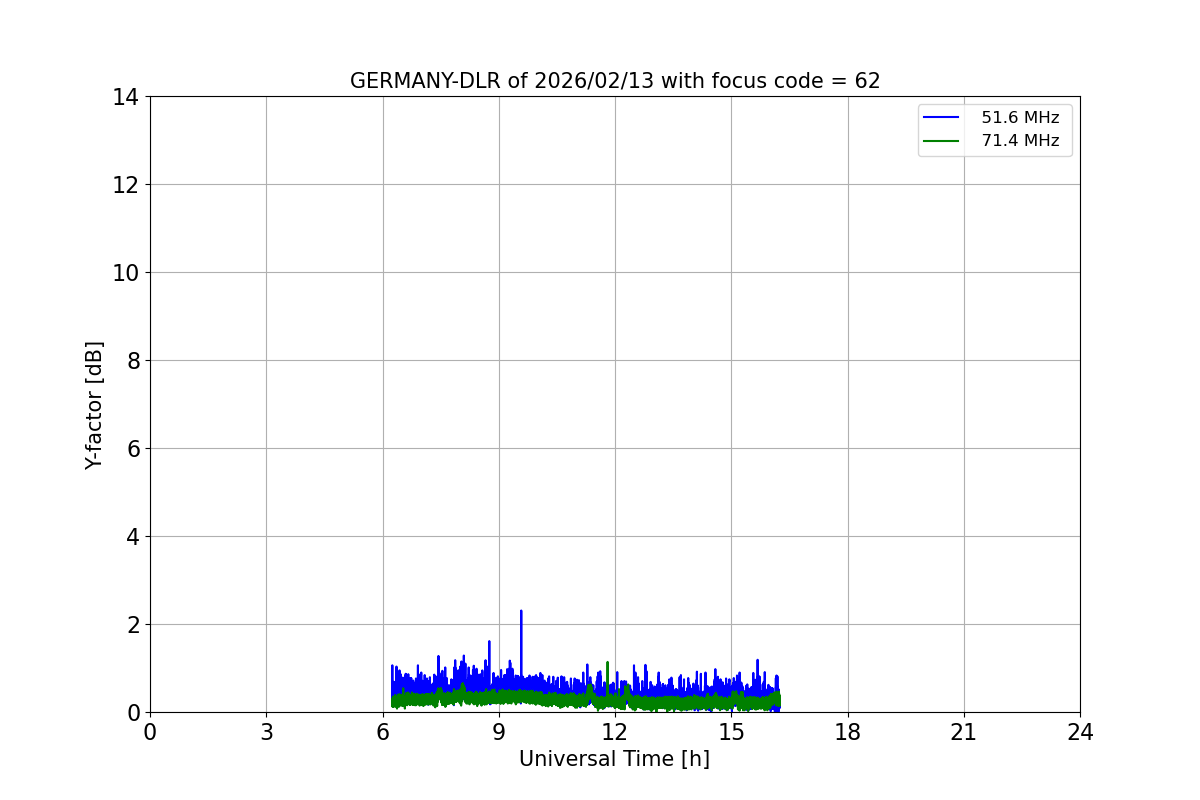This screenshot has width=1200, height=800.
Task: Click the blue line legend swatch
Action: click(942, 118)
